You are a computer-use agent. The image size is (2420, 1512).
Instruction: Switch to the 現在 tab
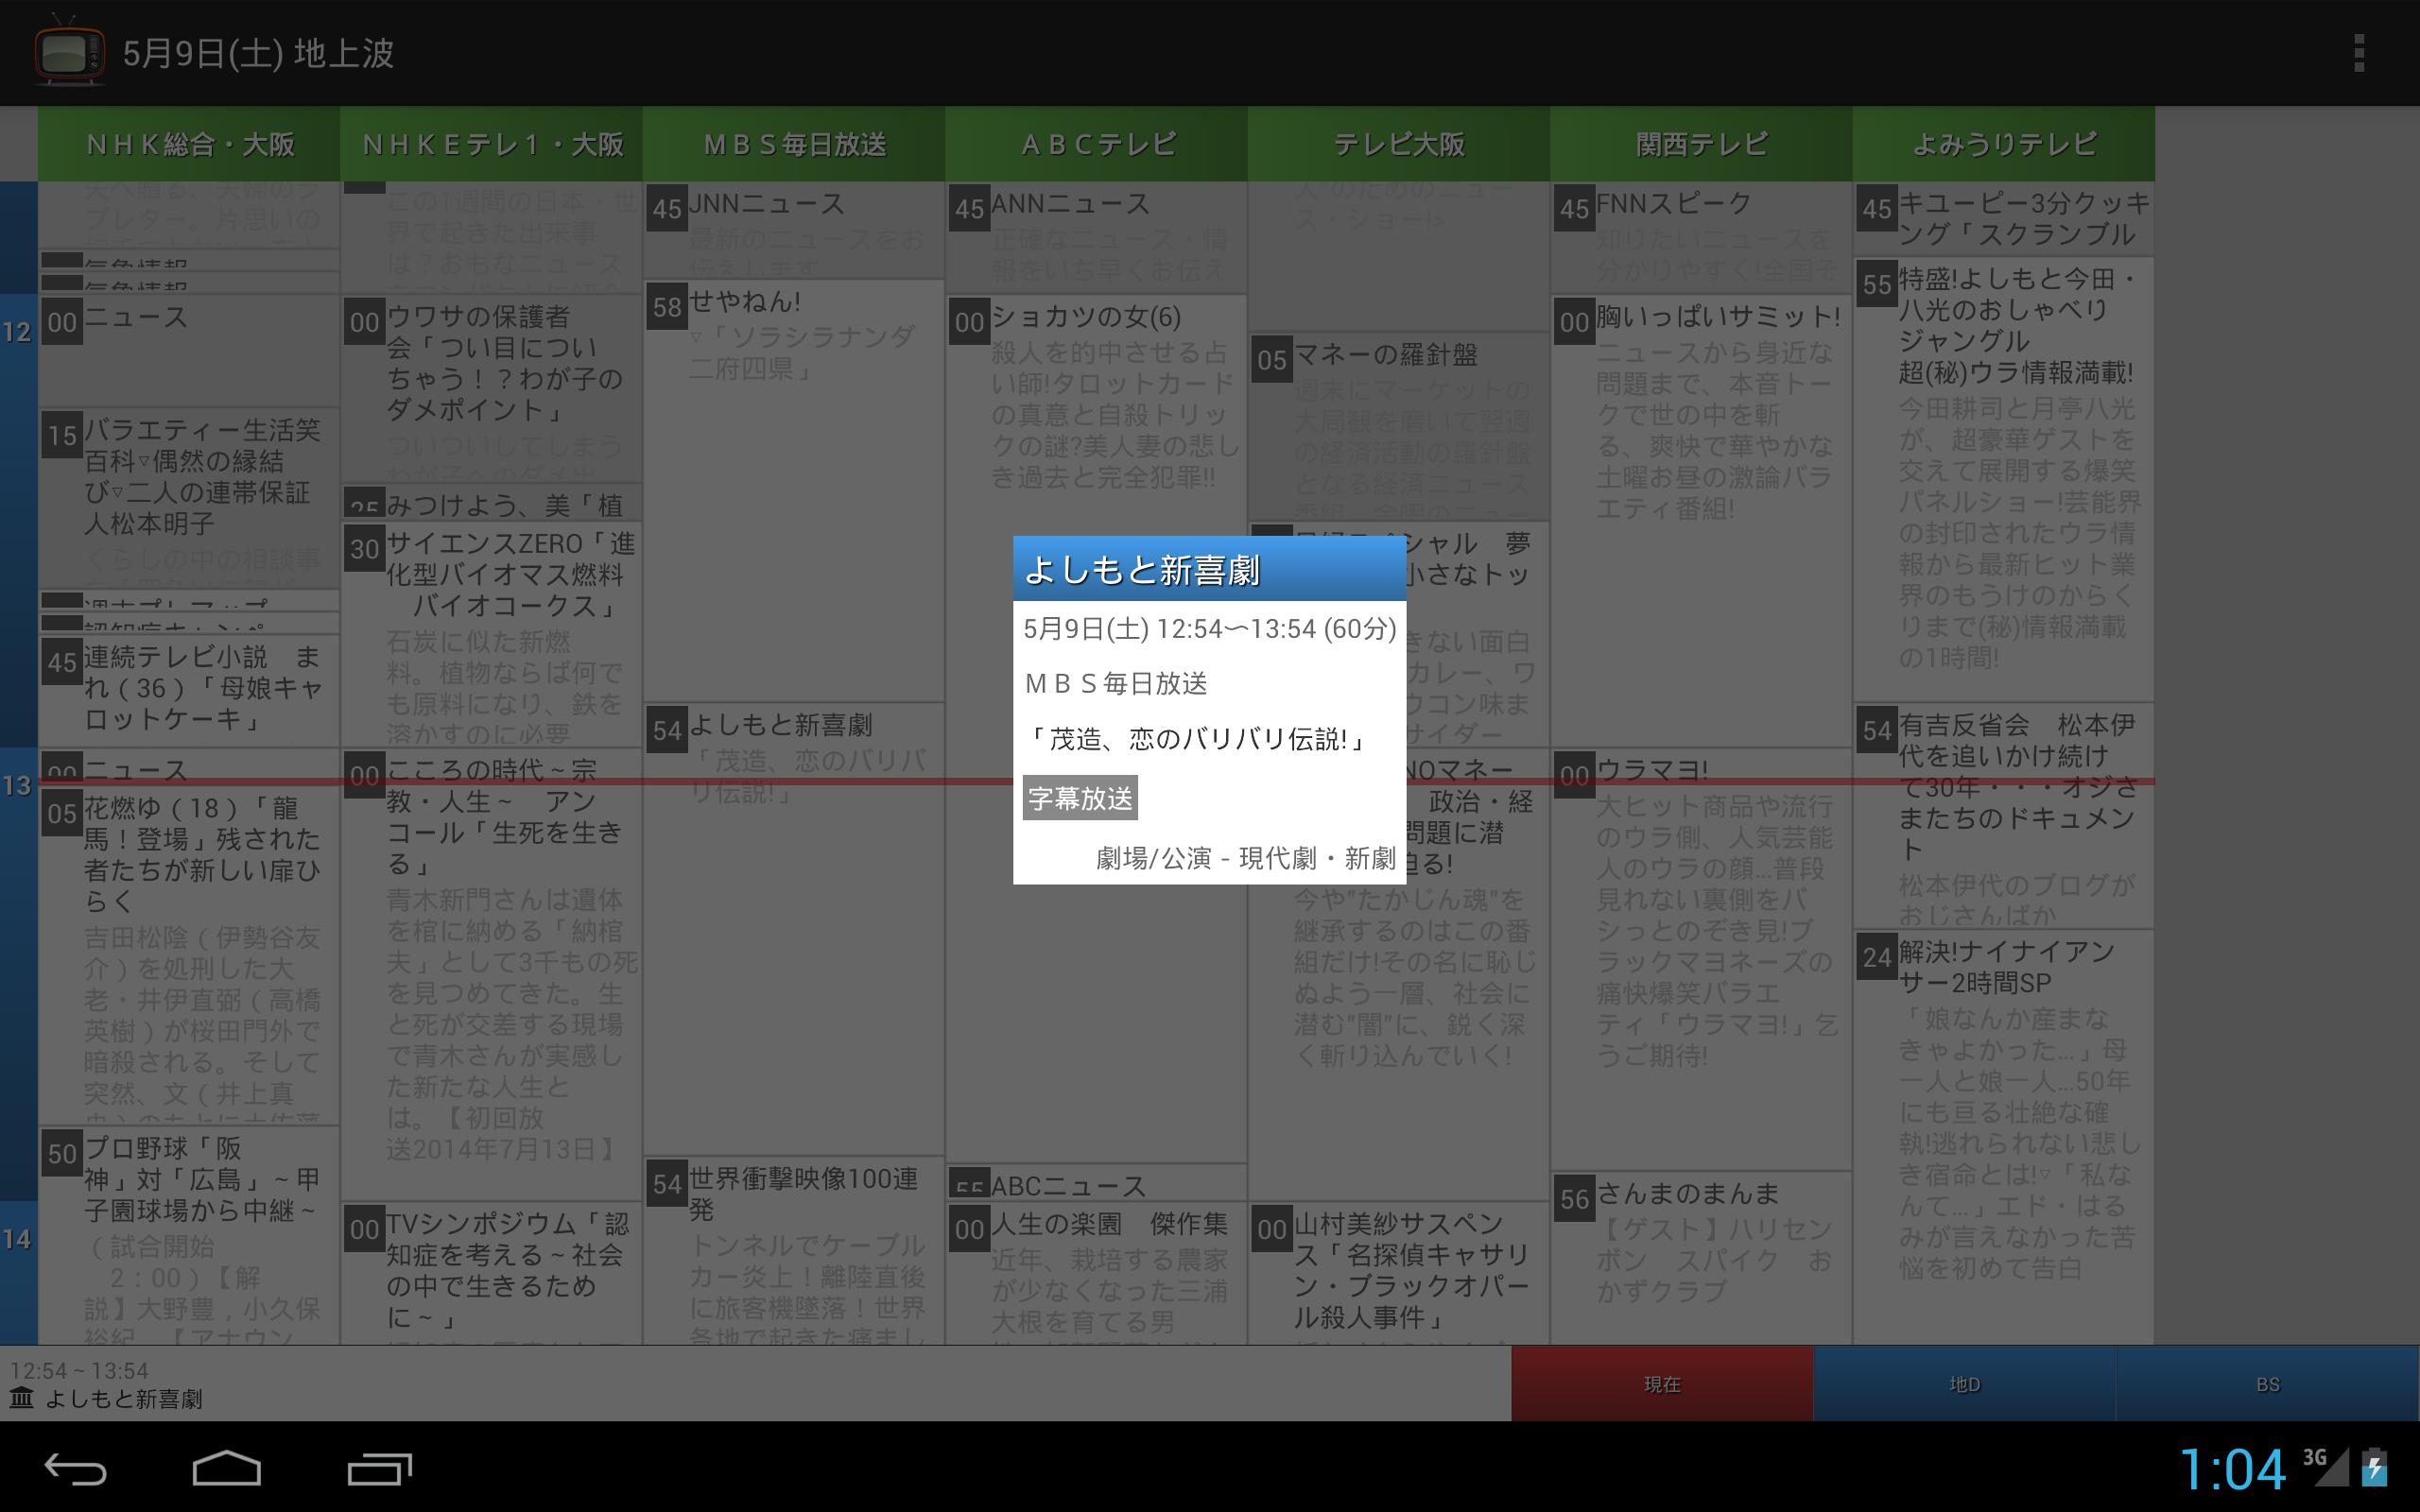[1662, 1384]
